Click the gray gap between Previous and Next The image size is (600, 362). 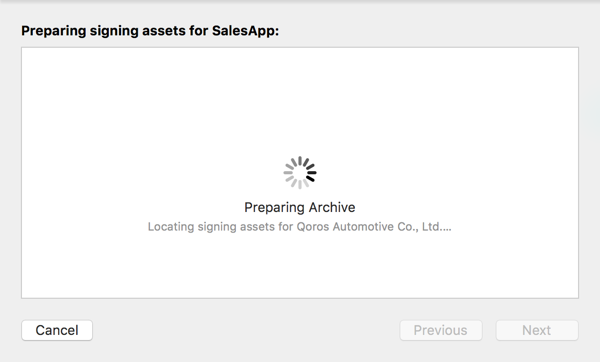pos(489,330)
